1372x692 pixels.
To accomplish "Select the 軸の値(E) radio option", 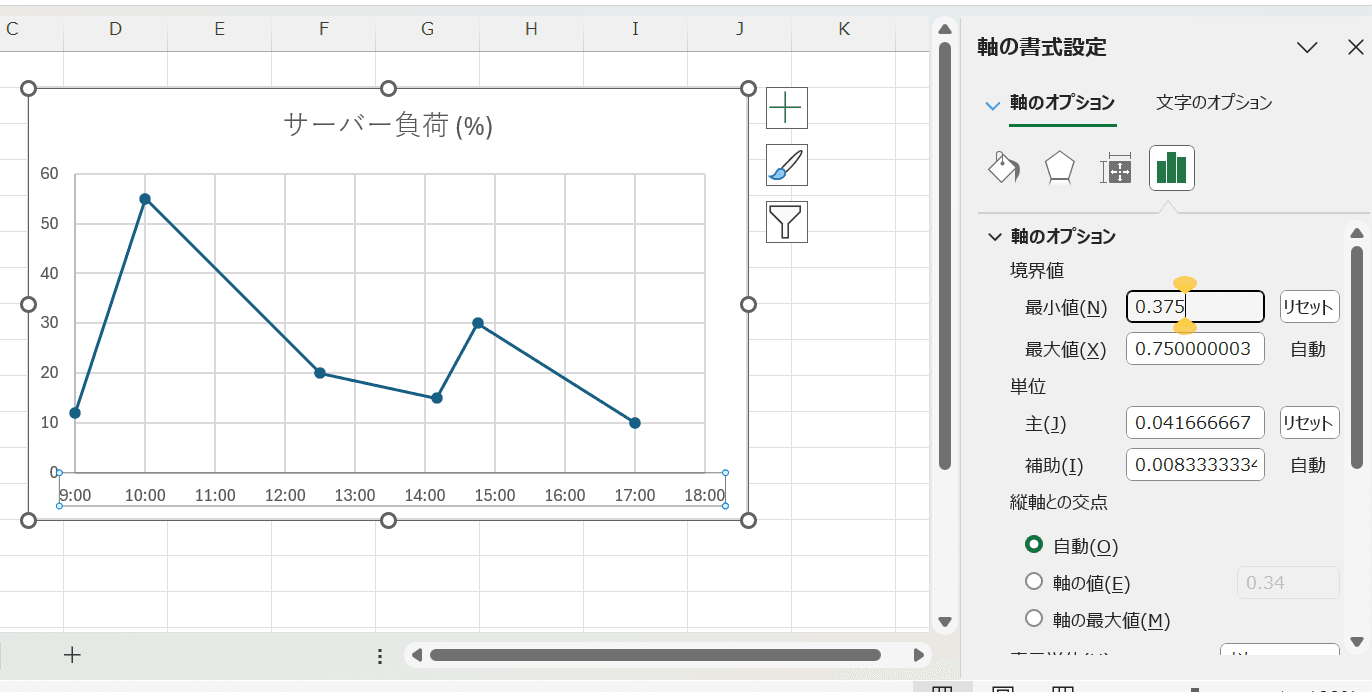I will pyautogui.click(x=1034, y=582).
